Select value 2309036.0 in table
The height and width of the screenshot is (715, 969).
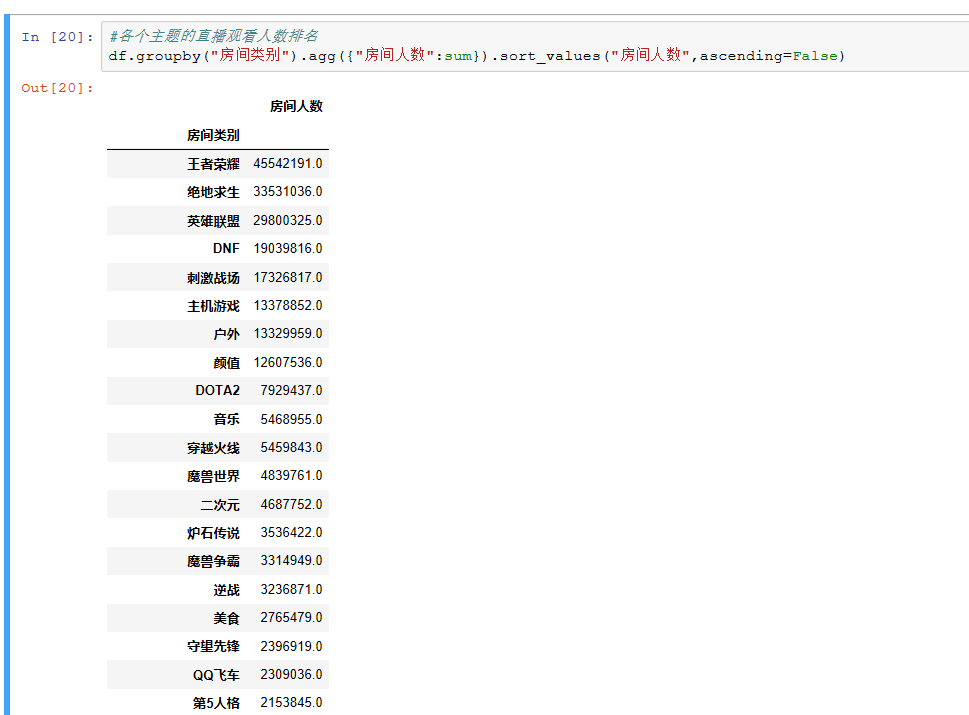(x=292, y=674)
